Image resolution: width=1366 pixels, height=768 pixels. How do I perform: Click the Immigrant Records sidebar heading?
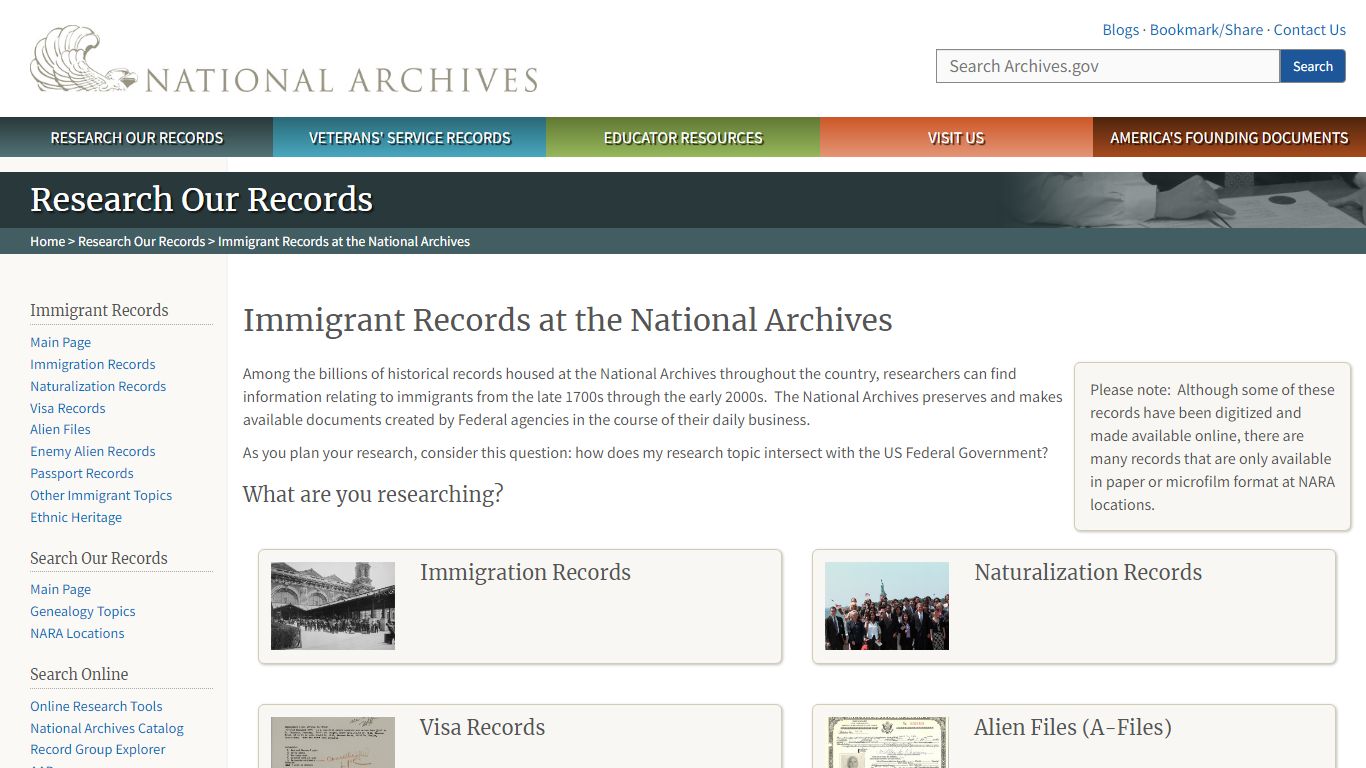tap(99, 310)
